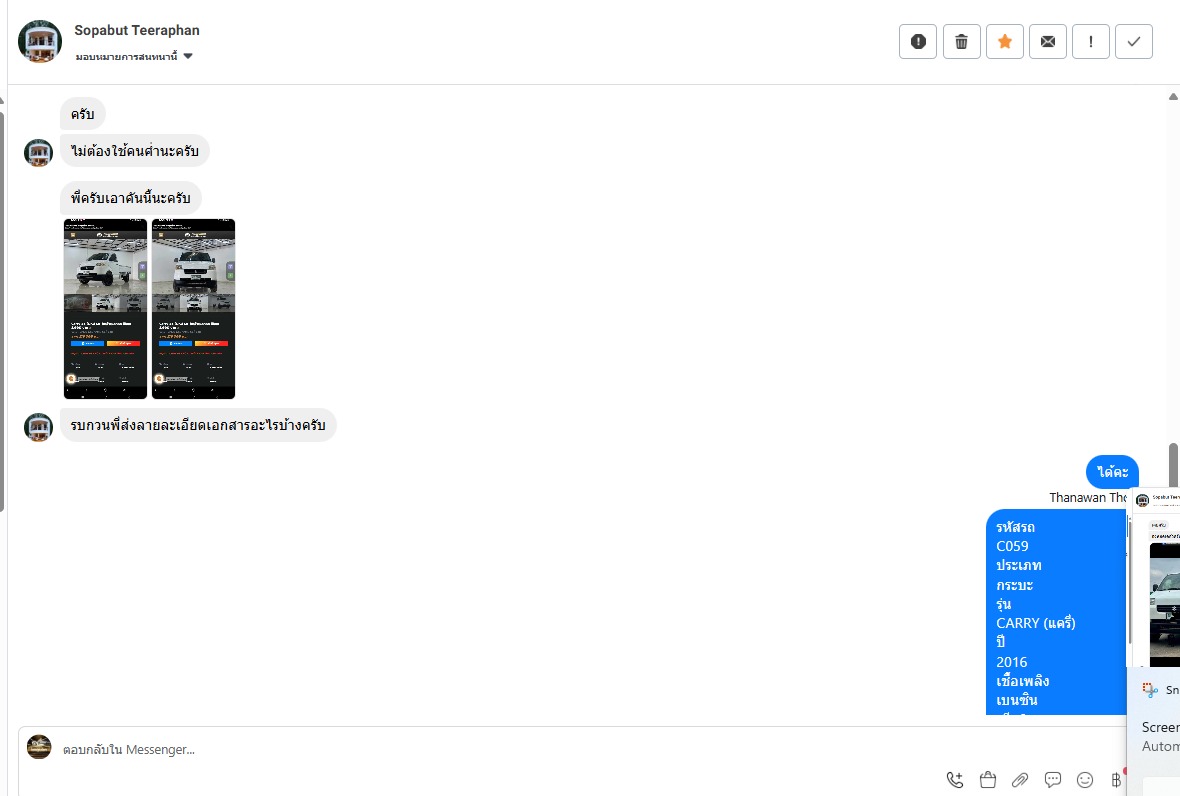
Task: Click the sent 'ได้ค่ะ' blue bubble
Action: [x=1112, y=472]
